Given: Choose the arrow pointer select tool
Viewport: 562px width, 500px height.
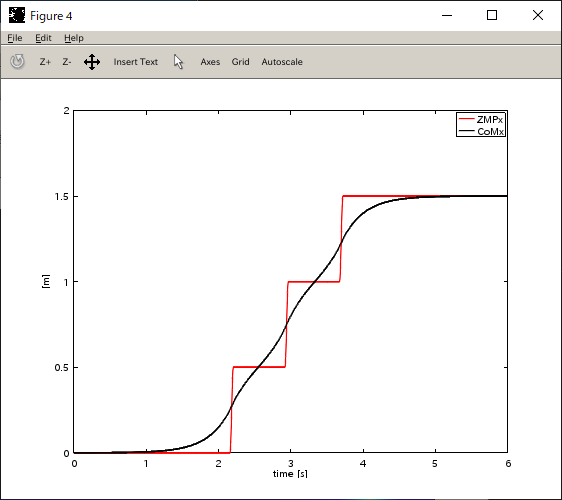Looking at the screenshot, I should pos(178,62).
